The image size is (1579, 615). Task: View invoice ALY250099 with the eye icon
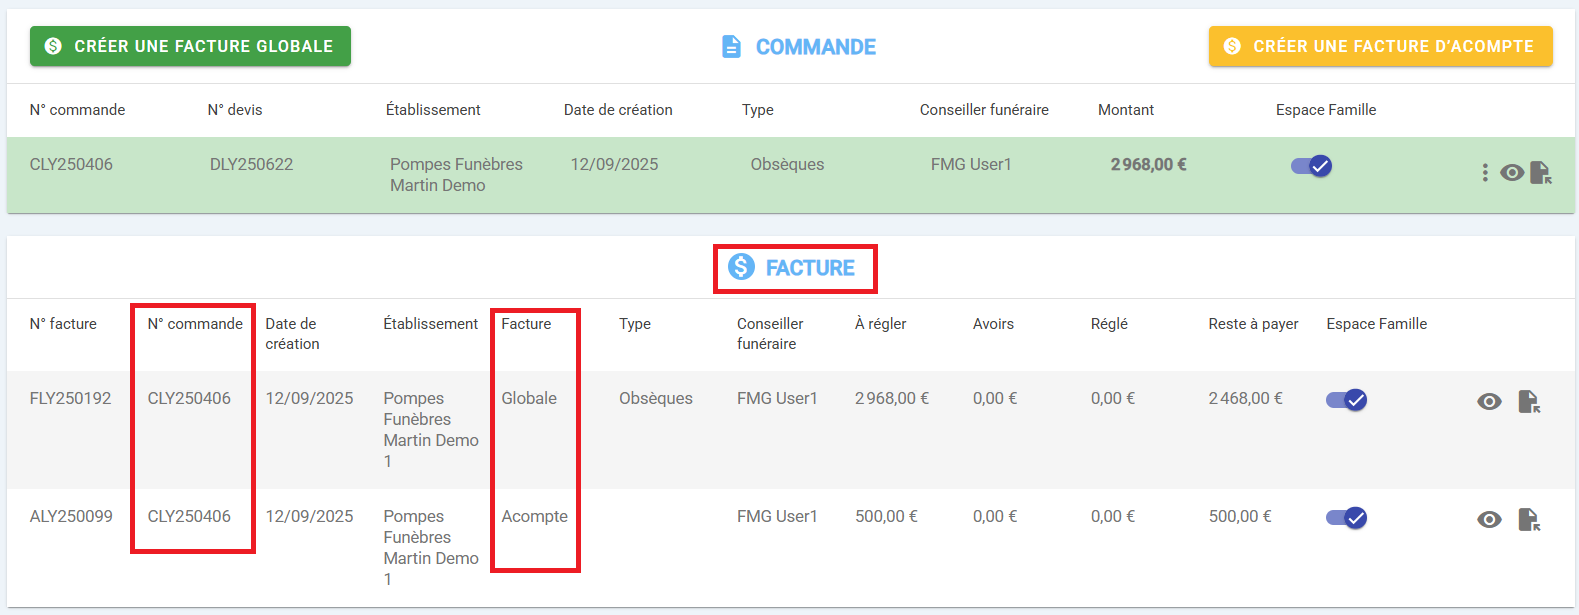point(1489,520)
